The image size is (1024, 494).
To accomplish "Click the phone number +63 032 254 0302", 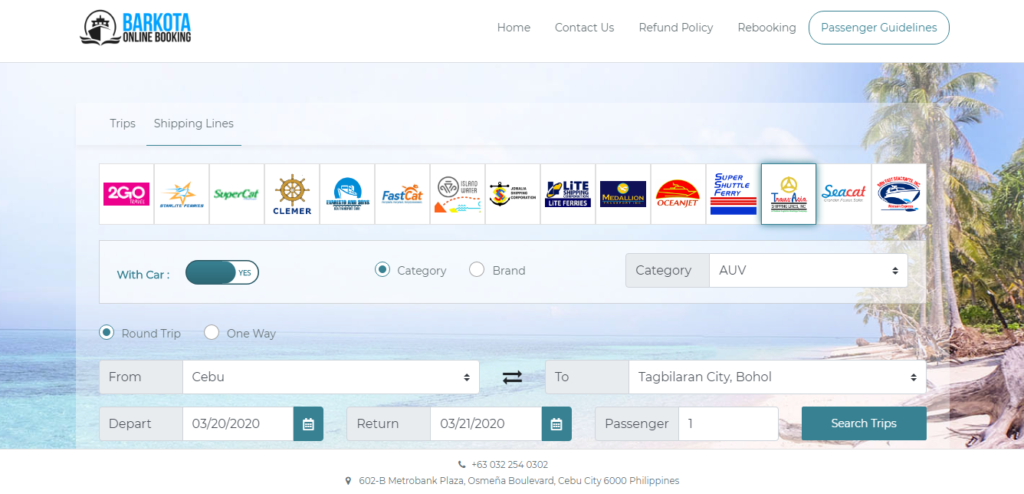I will coord(509,465).
